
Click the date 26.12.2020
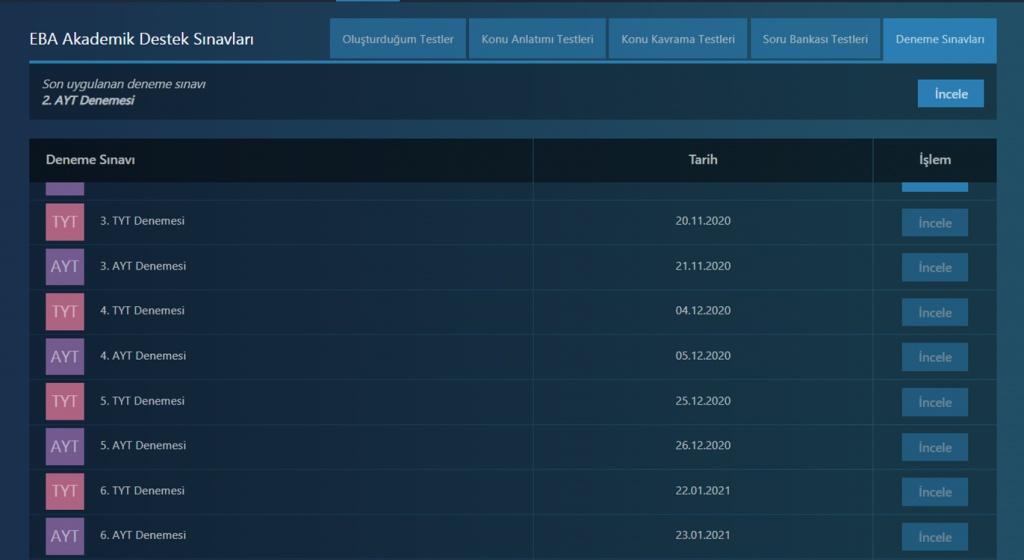click(703, 445)
